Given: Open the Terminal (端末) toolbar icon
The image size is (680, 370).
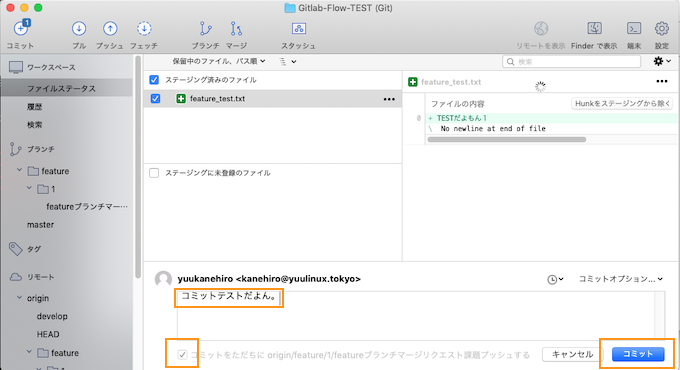Looking at the screenshot, I should coord(634,29).
